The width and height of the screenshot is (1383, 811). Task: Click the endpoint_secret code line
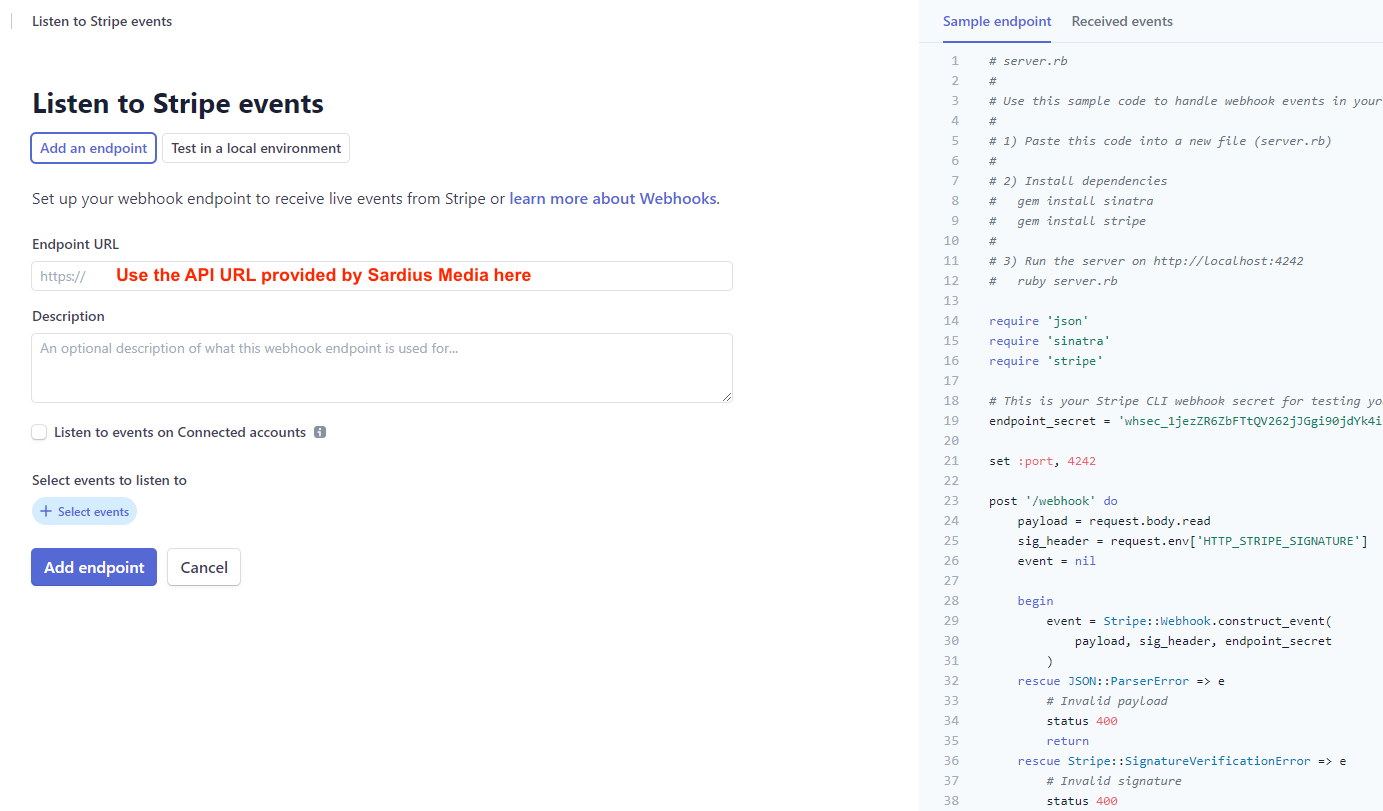click(1186, 421)
